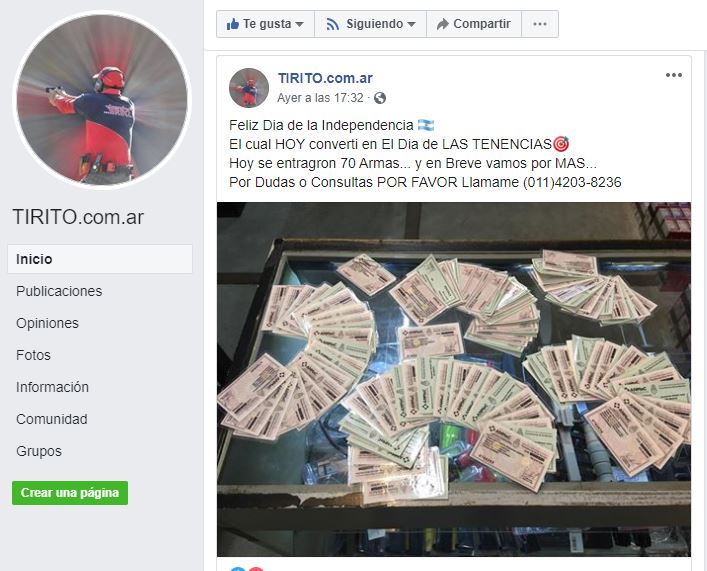Click the share arrow icon on Compartir
707x571 pixels.
coord(443,24)
